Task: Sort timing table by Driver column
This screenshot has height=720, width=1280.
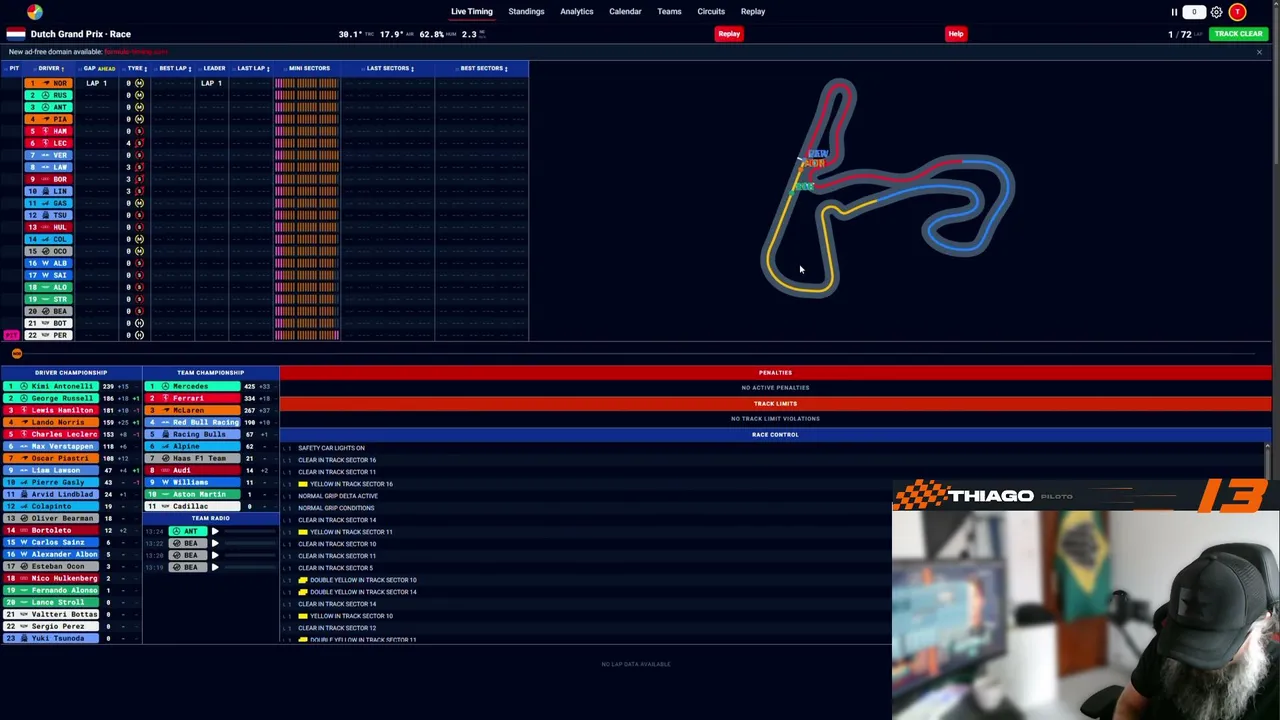Action: 50,68
